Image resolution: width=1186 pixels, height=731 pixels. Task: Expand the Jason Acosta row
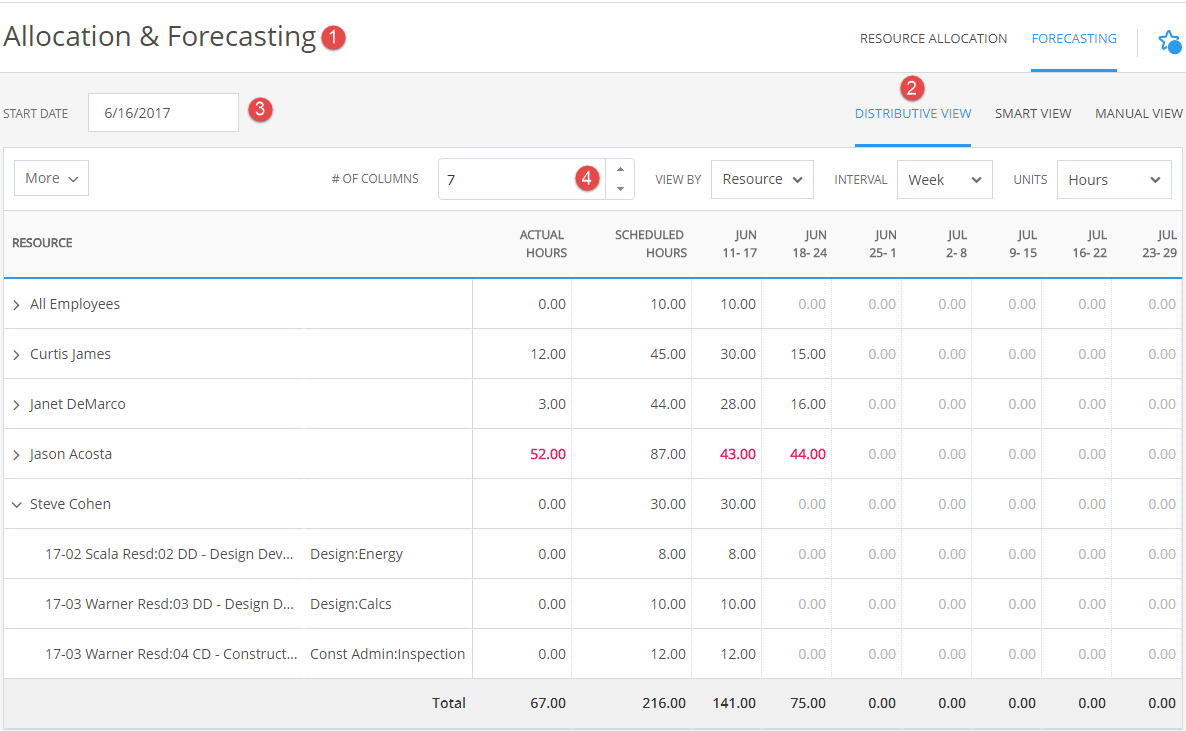[18, 453]
